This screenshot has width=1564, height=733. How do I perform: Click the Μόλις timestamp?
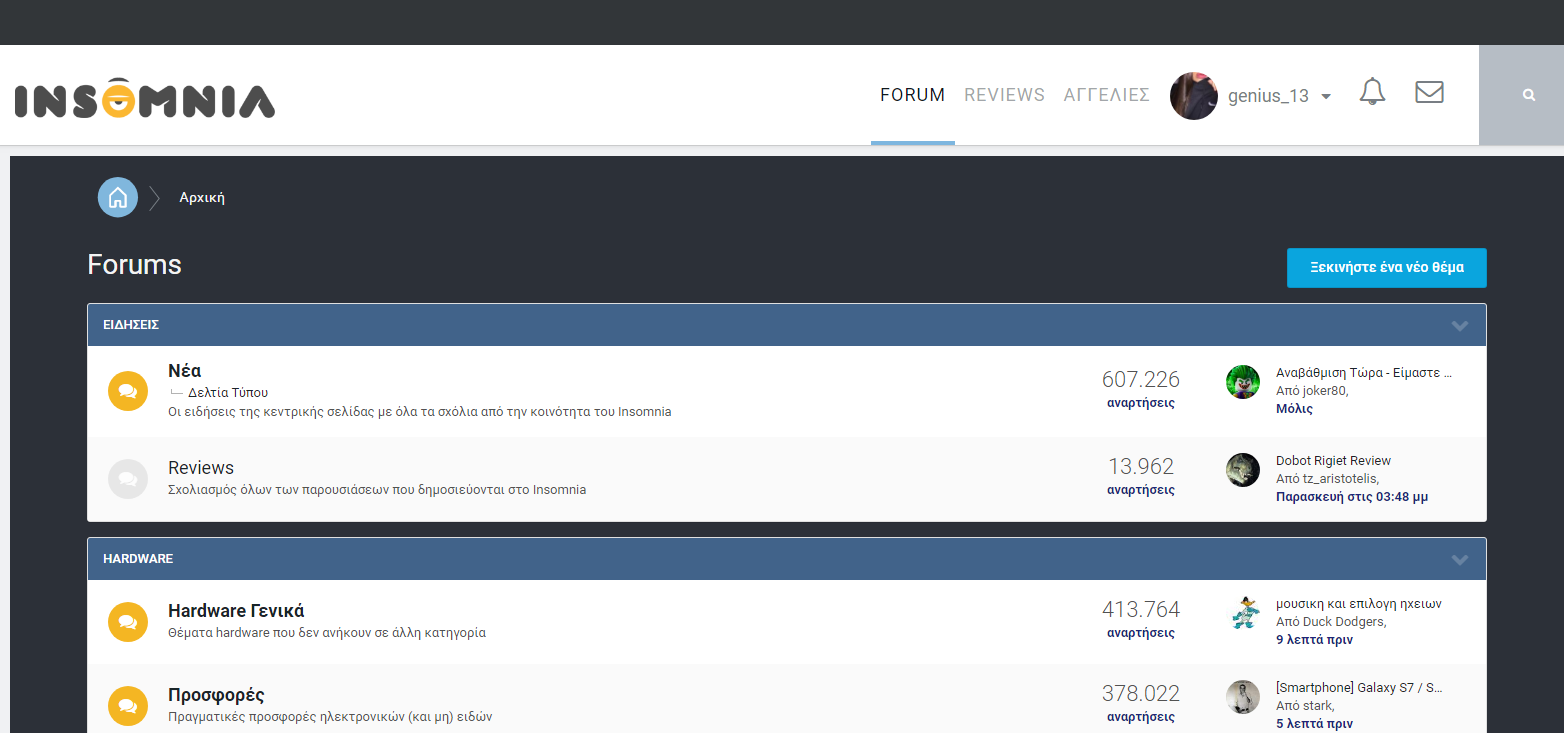coord(1294,409)
